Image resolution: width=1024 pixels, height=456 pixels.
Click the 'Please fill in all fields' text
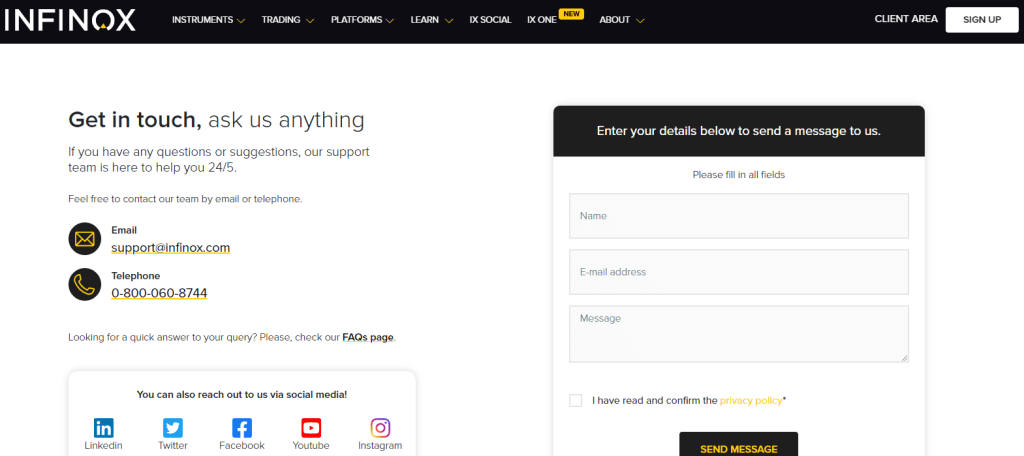tap(739, 175)
